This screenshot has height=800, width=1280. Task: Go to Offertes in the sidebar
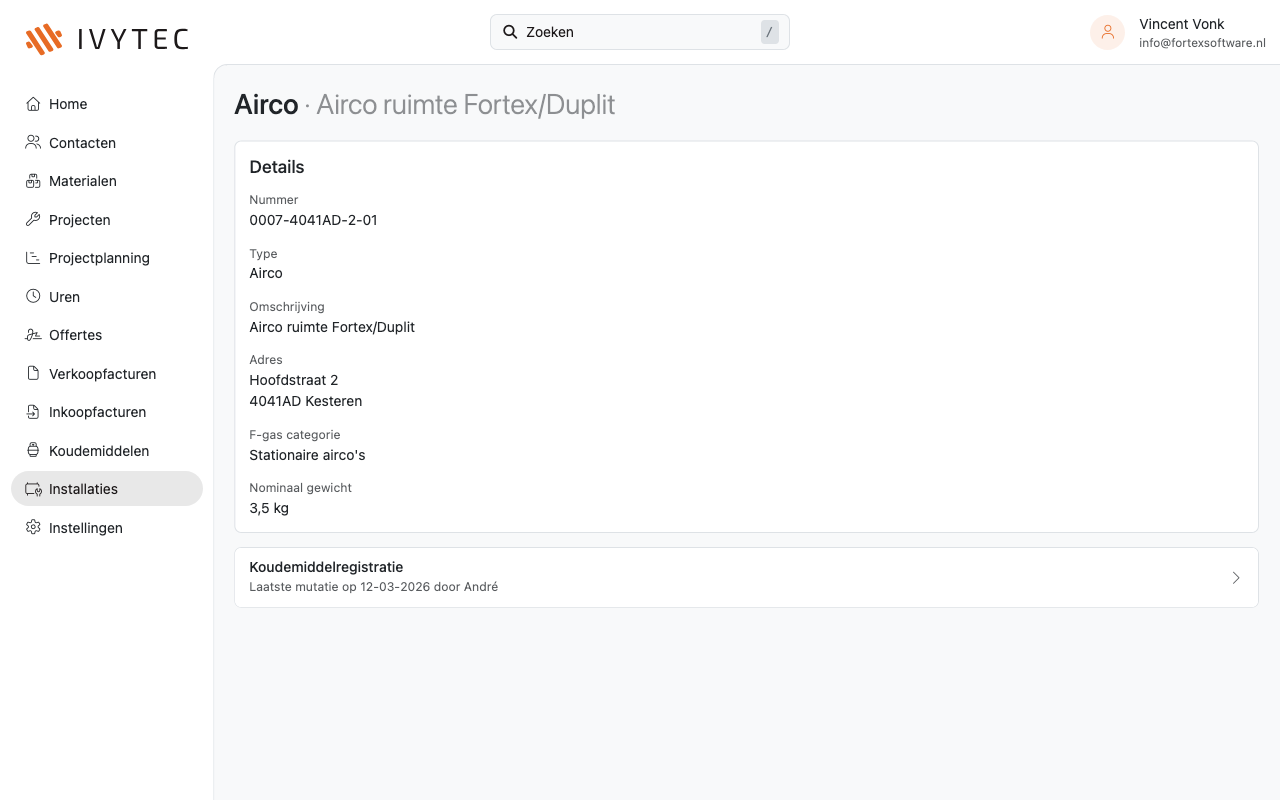pos(75,335)
